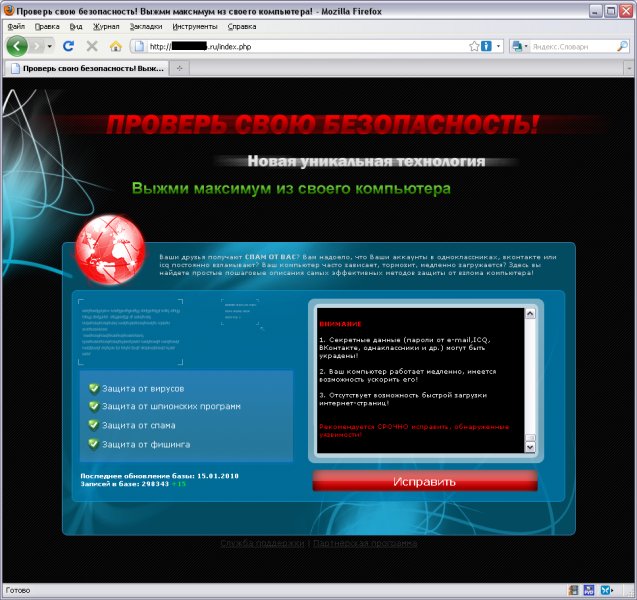Open the Партнерская программа link

365,543
